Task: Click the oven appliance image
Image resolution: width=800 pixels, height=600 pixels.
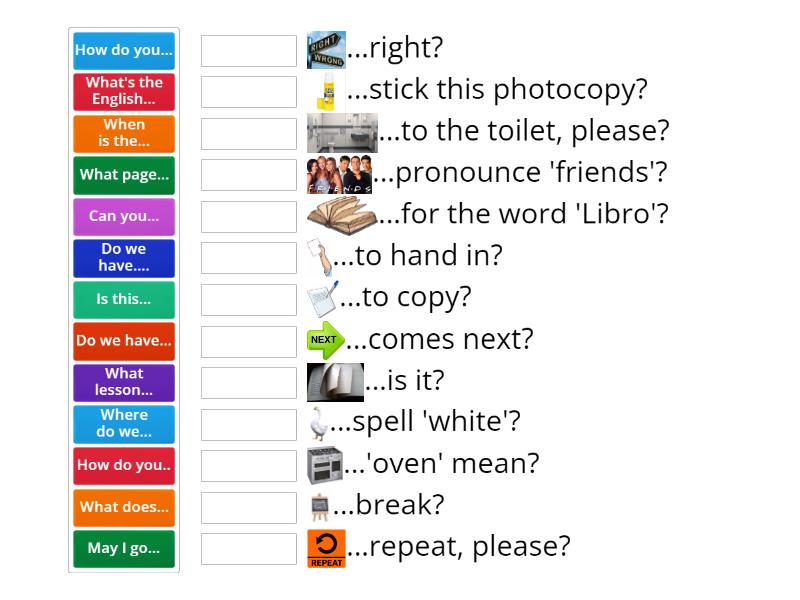Action: point(325,465)
